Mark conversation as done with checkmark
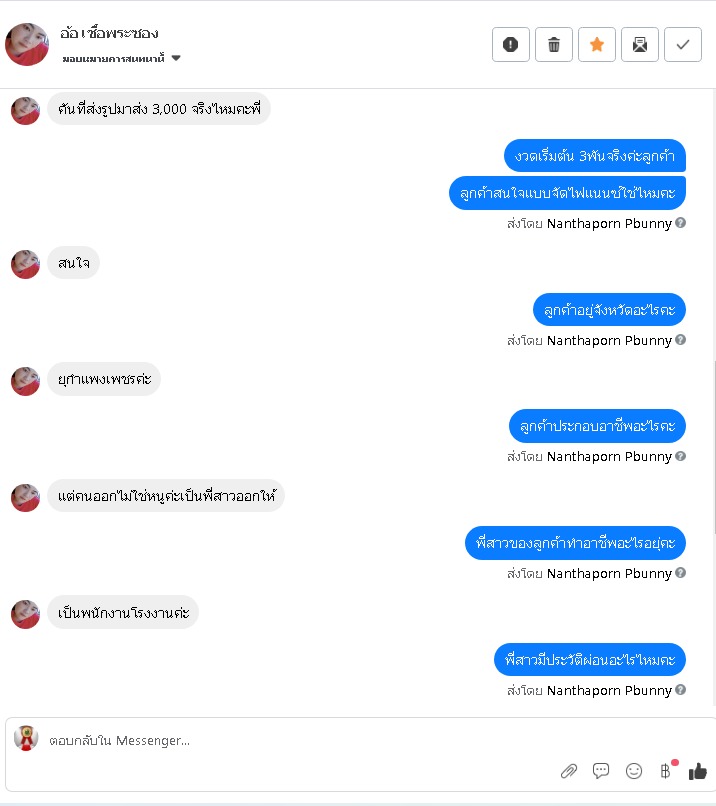Image resolution: width=716 pixels, height=806 pixels. 683,45
